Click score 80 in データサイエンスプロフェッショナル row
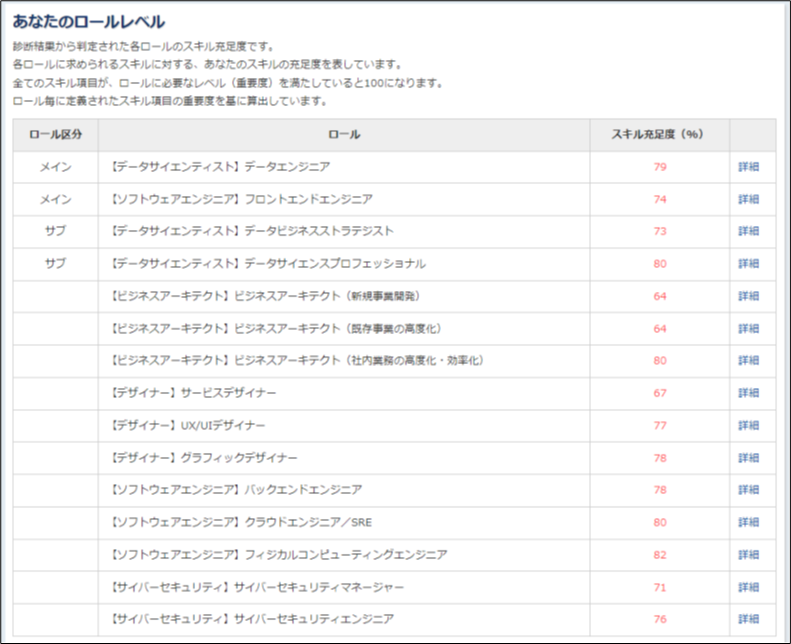Image resolution: width=791 pixels, height=644 pixels. point(660,264)
